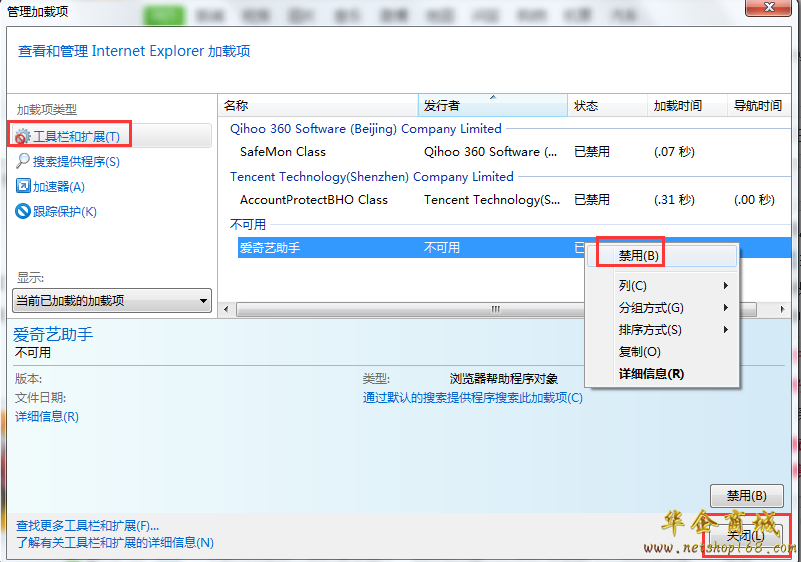Click the Accelerators arrow icon
Image resolution: width=801 pixels, height=562 pixels.
click(x=23, y=185)
